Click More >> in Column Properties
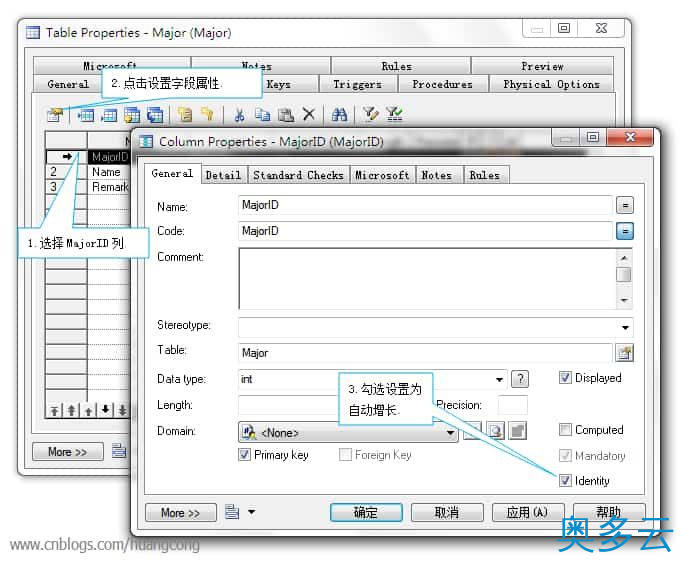This screenshot has height=563, width=684. pyautogui.click(x=180, y=512)
